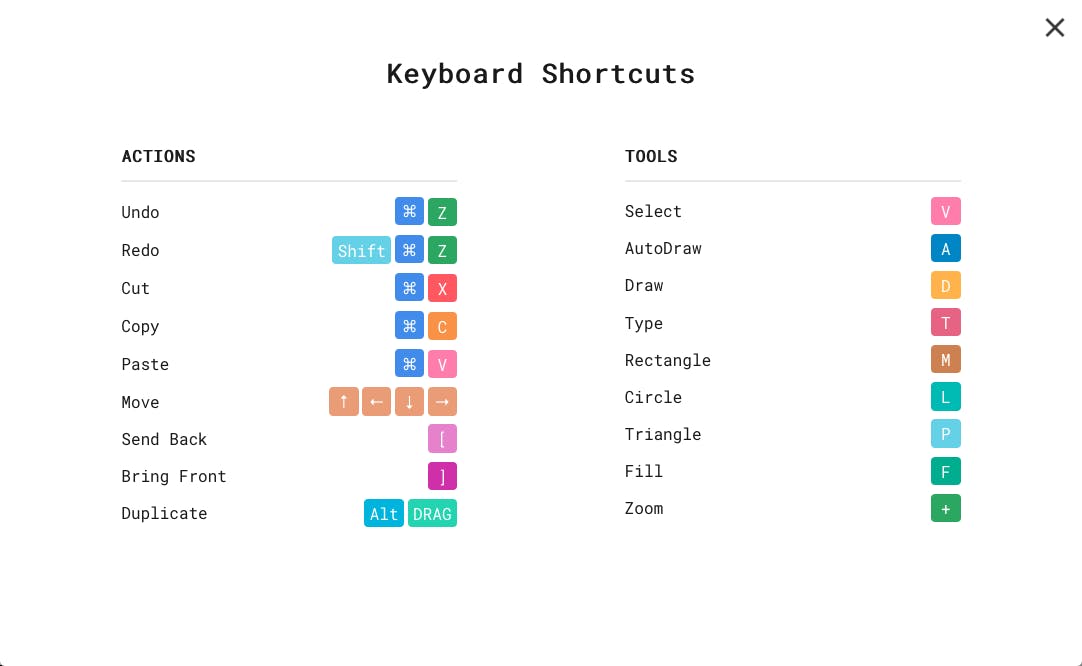Click the Alt key badge for Duplicate
1082x666 pixels.
pos(384,513)
